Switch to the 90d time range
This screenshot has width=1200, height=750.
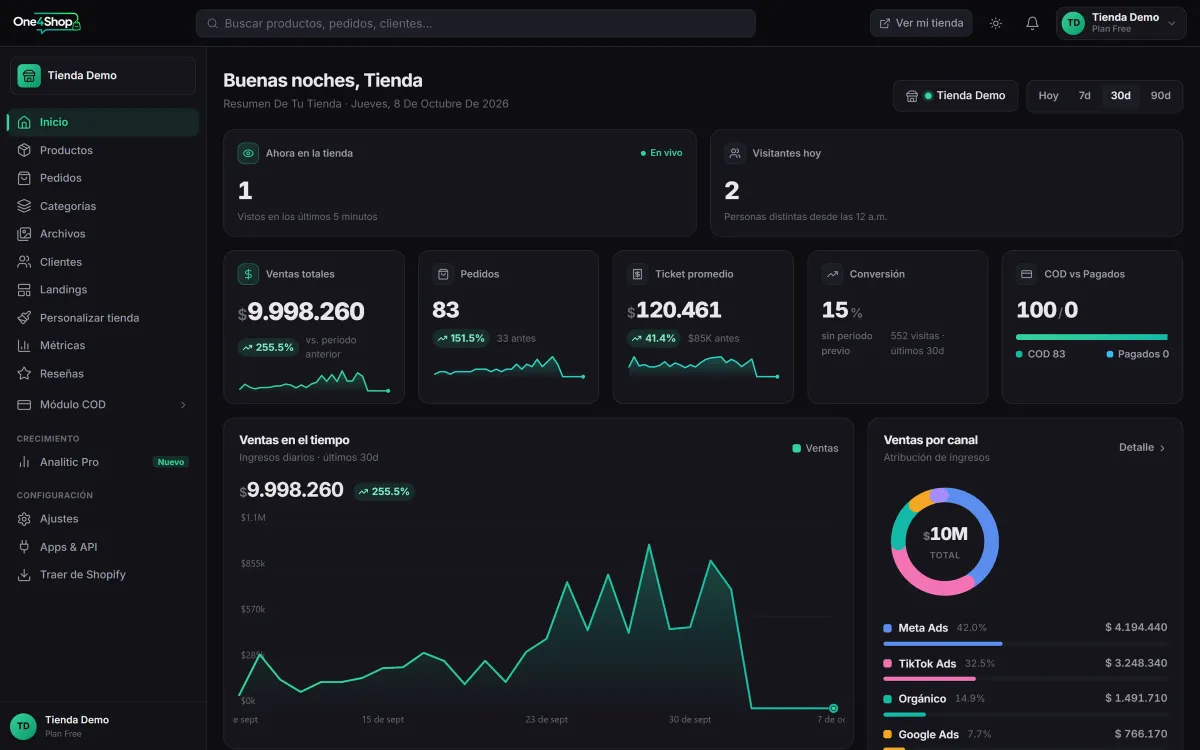1160,96
